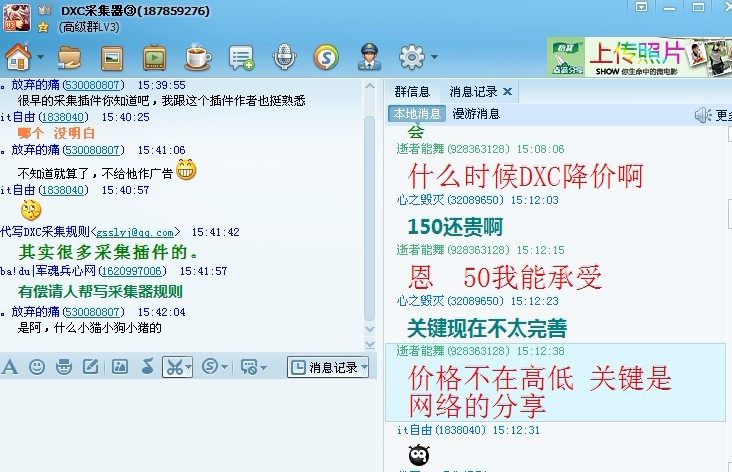This screenshot has height=472, width=732.
Task: Click the music note icon
Action: pos(147,367)
